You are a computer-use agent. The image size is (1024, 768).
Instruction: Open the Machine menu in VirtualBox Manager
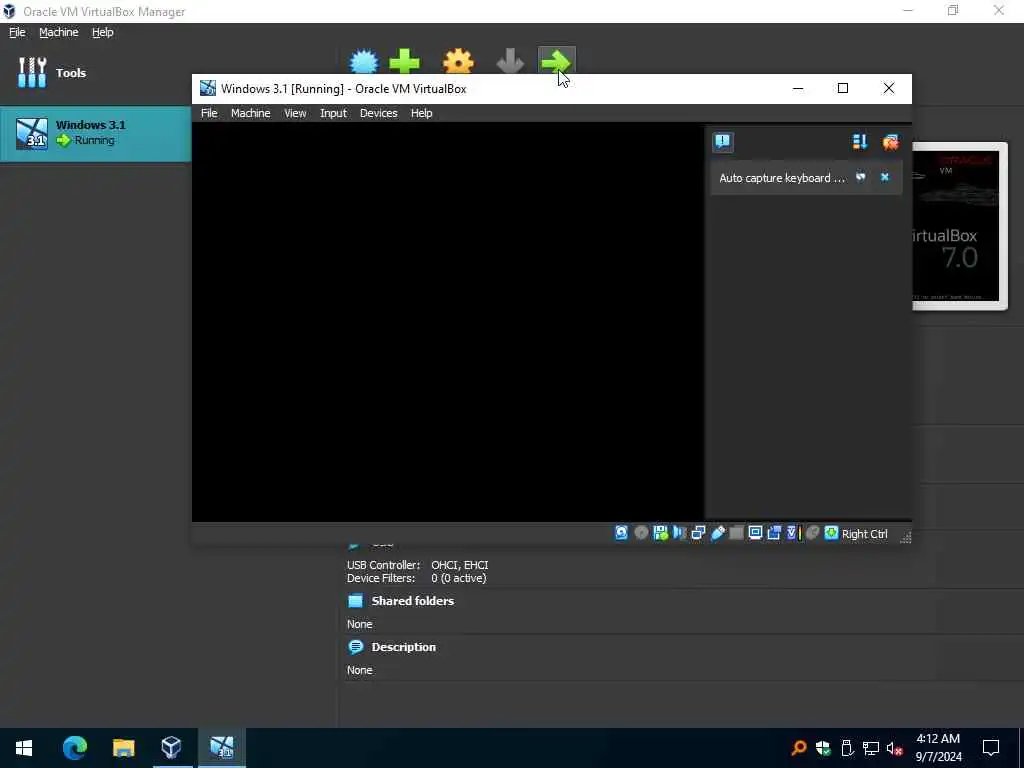click(x=59, y=32)
